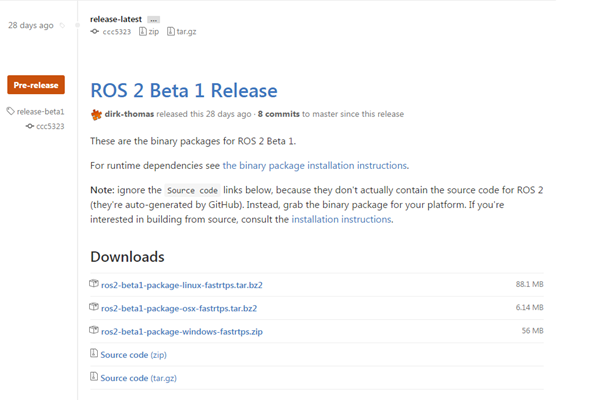Download Source code (zip)
The height and width of the screenshot is (400, 603).
(x=133, y=355)
